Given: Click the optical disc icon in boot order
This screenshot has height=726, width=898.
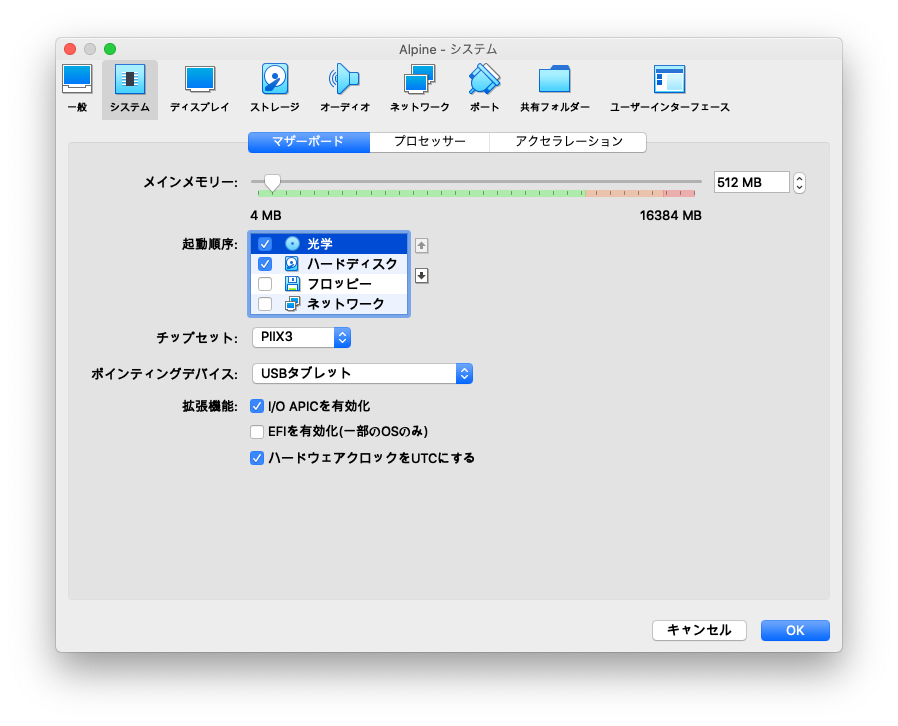Looking at the screenshot, I should pyautogui.click(x=292, y=244).
